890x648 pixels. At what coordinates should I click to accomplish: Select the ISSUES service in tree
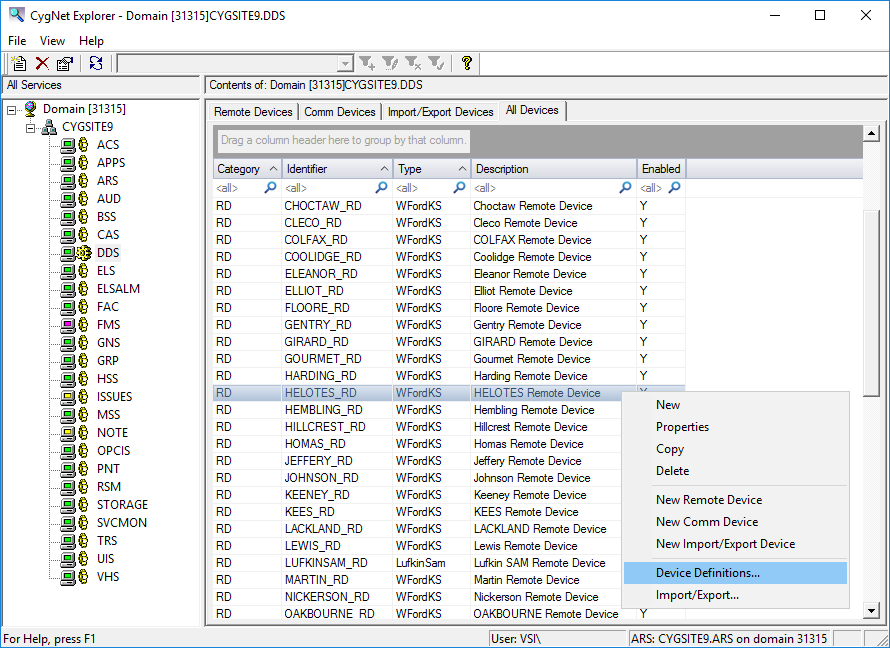point(114,397)
